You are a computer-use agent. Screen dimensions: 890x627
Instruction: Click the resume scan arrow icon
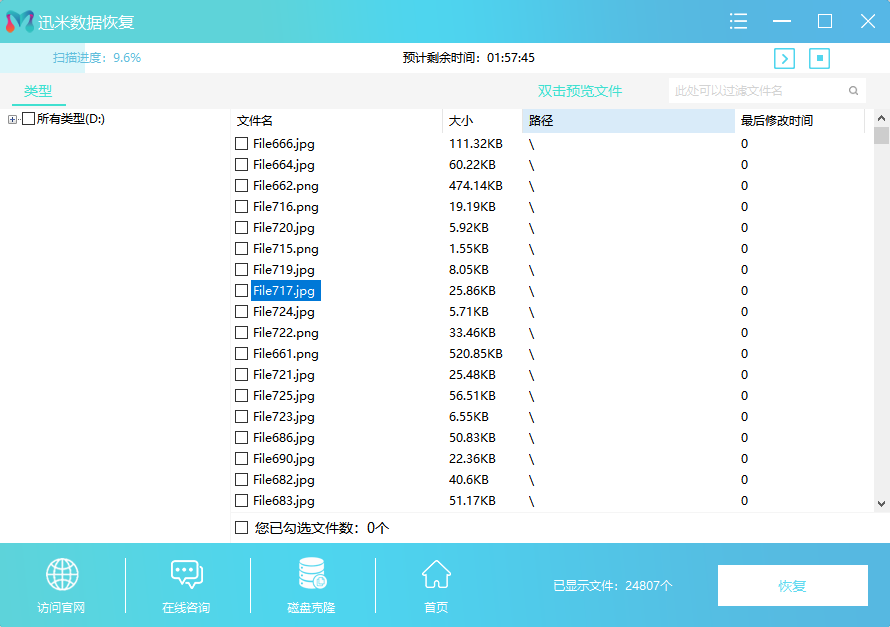(x=785, y=58)
